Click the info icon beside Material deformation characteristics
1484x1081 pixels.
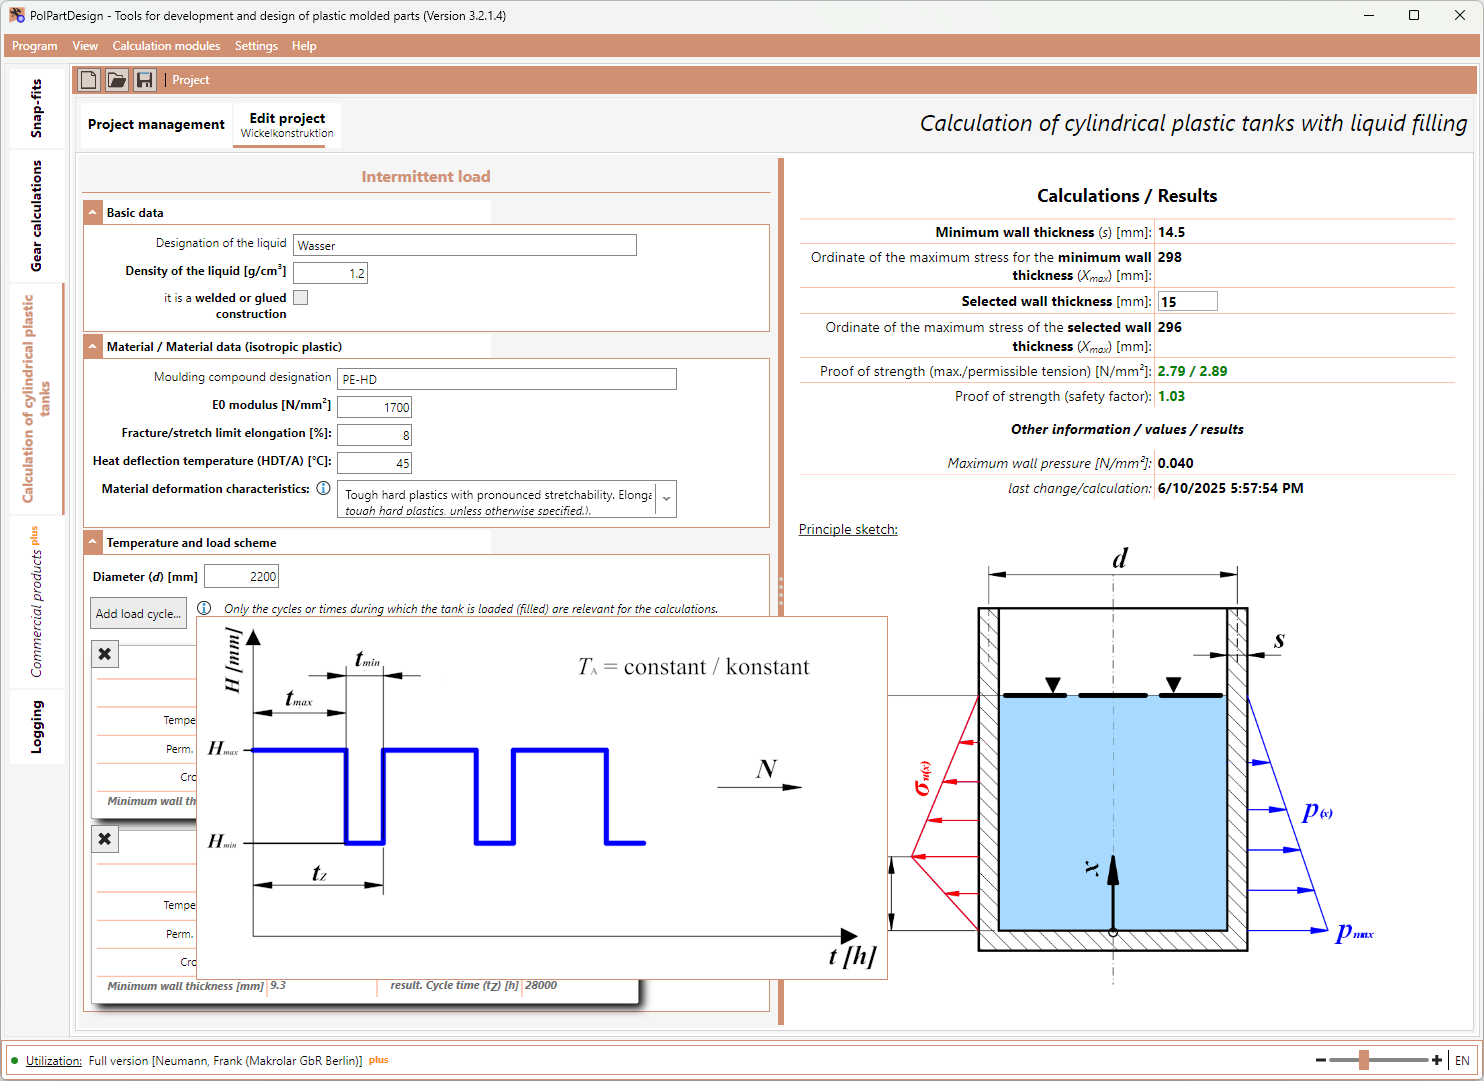point(323,489)
